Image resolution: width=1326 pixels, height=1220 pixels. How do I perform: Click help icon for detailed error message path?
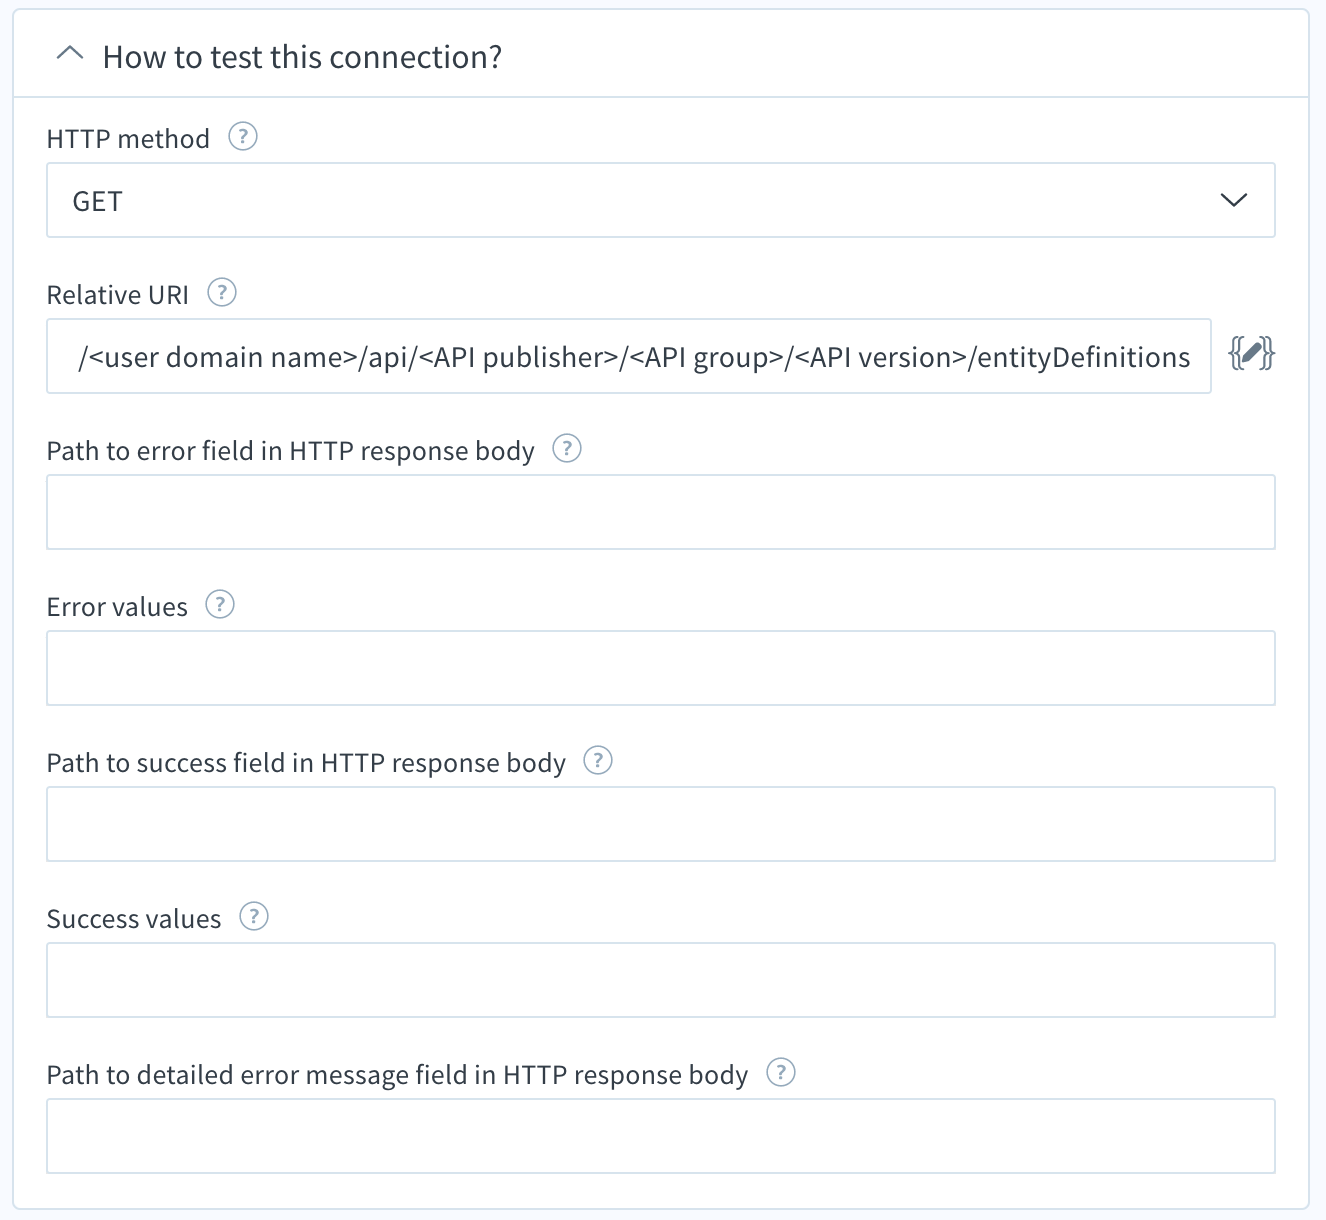[781, 1072]
